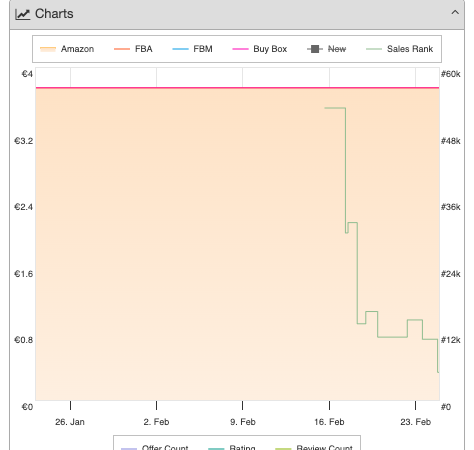Click the €1.6 price axis label

pyautogui.click(x=24, y=274)
